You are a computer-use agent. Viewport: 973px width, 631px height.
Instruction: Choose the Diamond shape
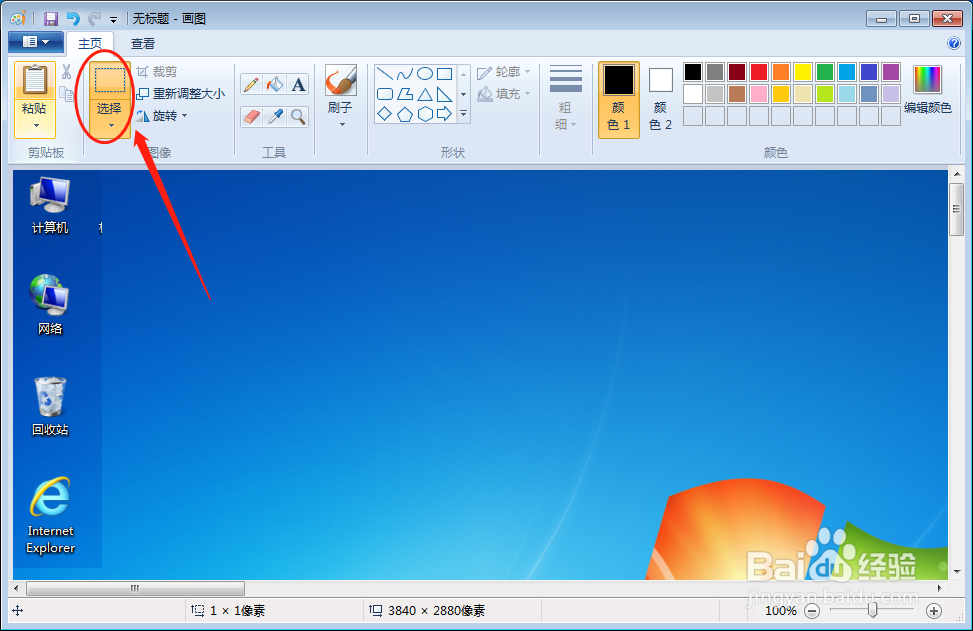click(x=385, y=114)
